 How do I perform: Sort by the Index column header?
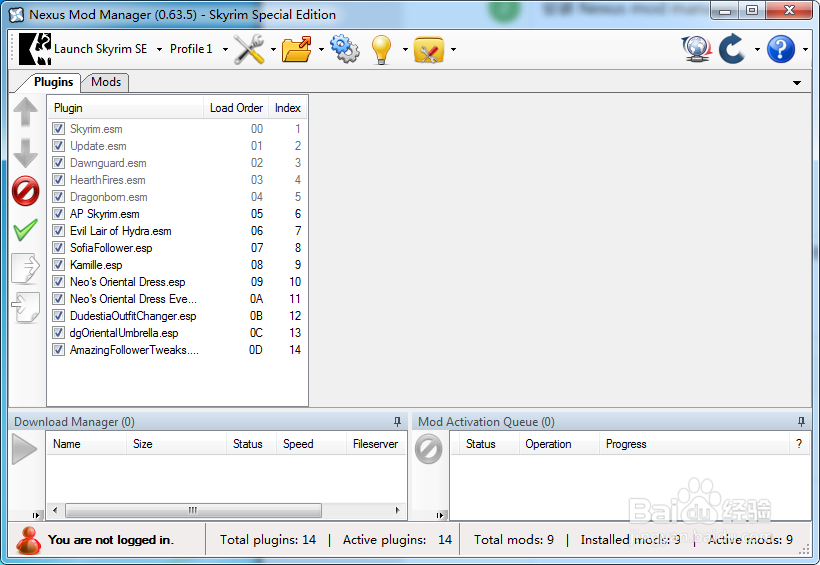click(288, 108)
